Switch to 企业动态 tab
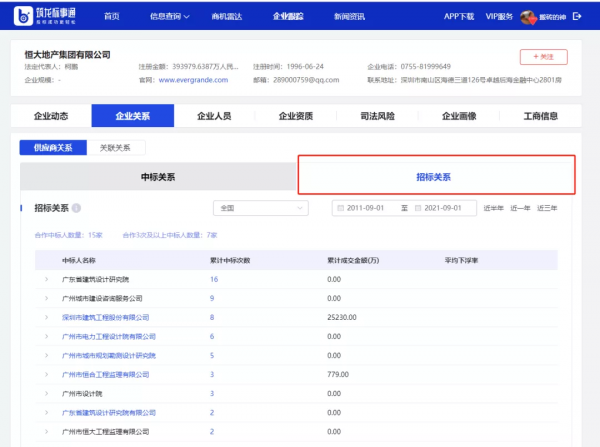This screenshot has width=600, height=447. click(x=51, y=116)
